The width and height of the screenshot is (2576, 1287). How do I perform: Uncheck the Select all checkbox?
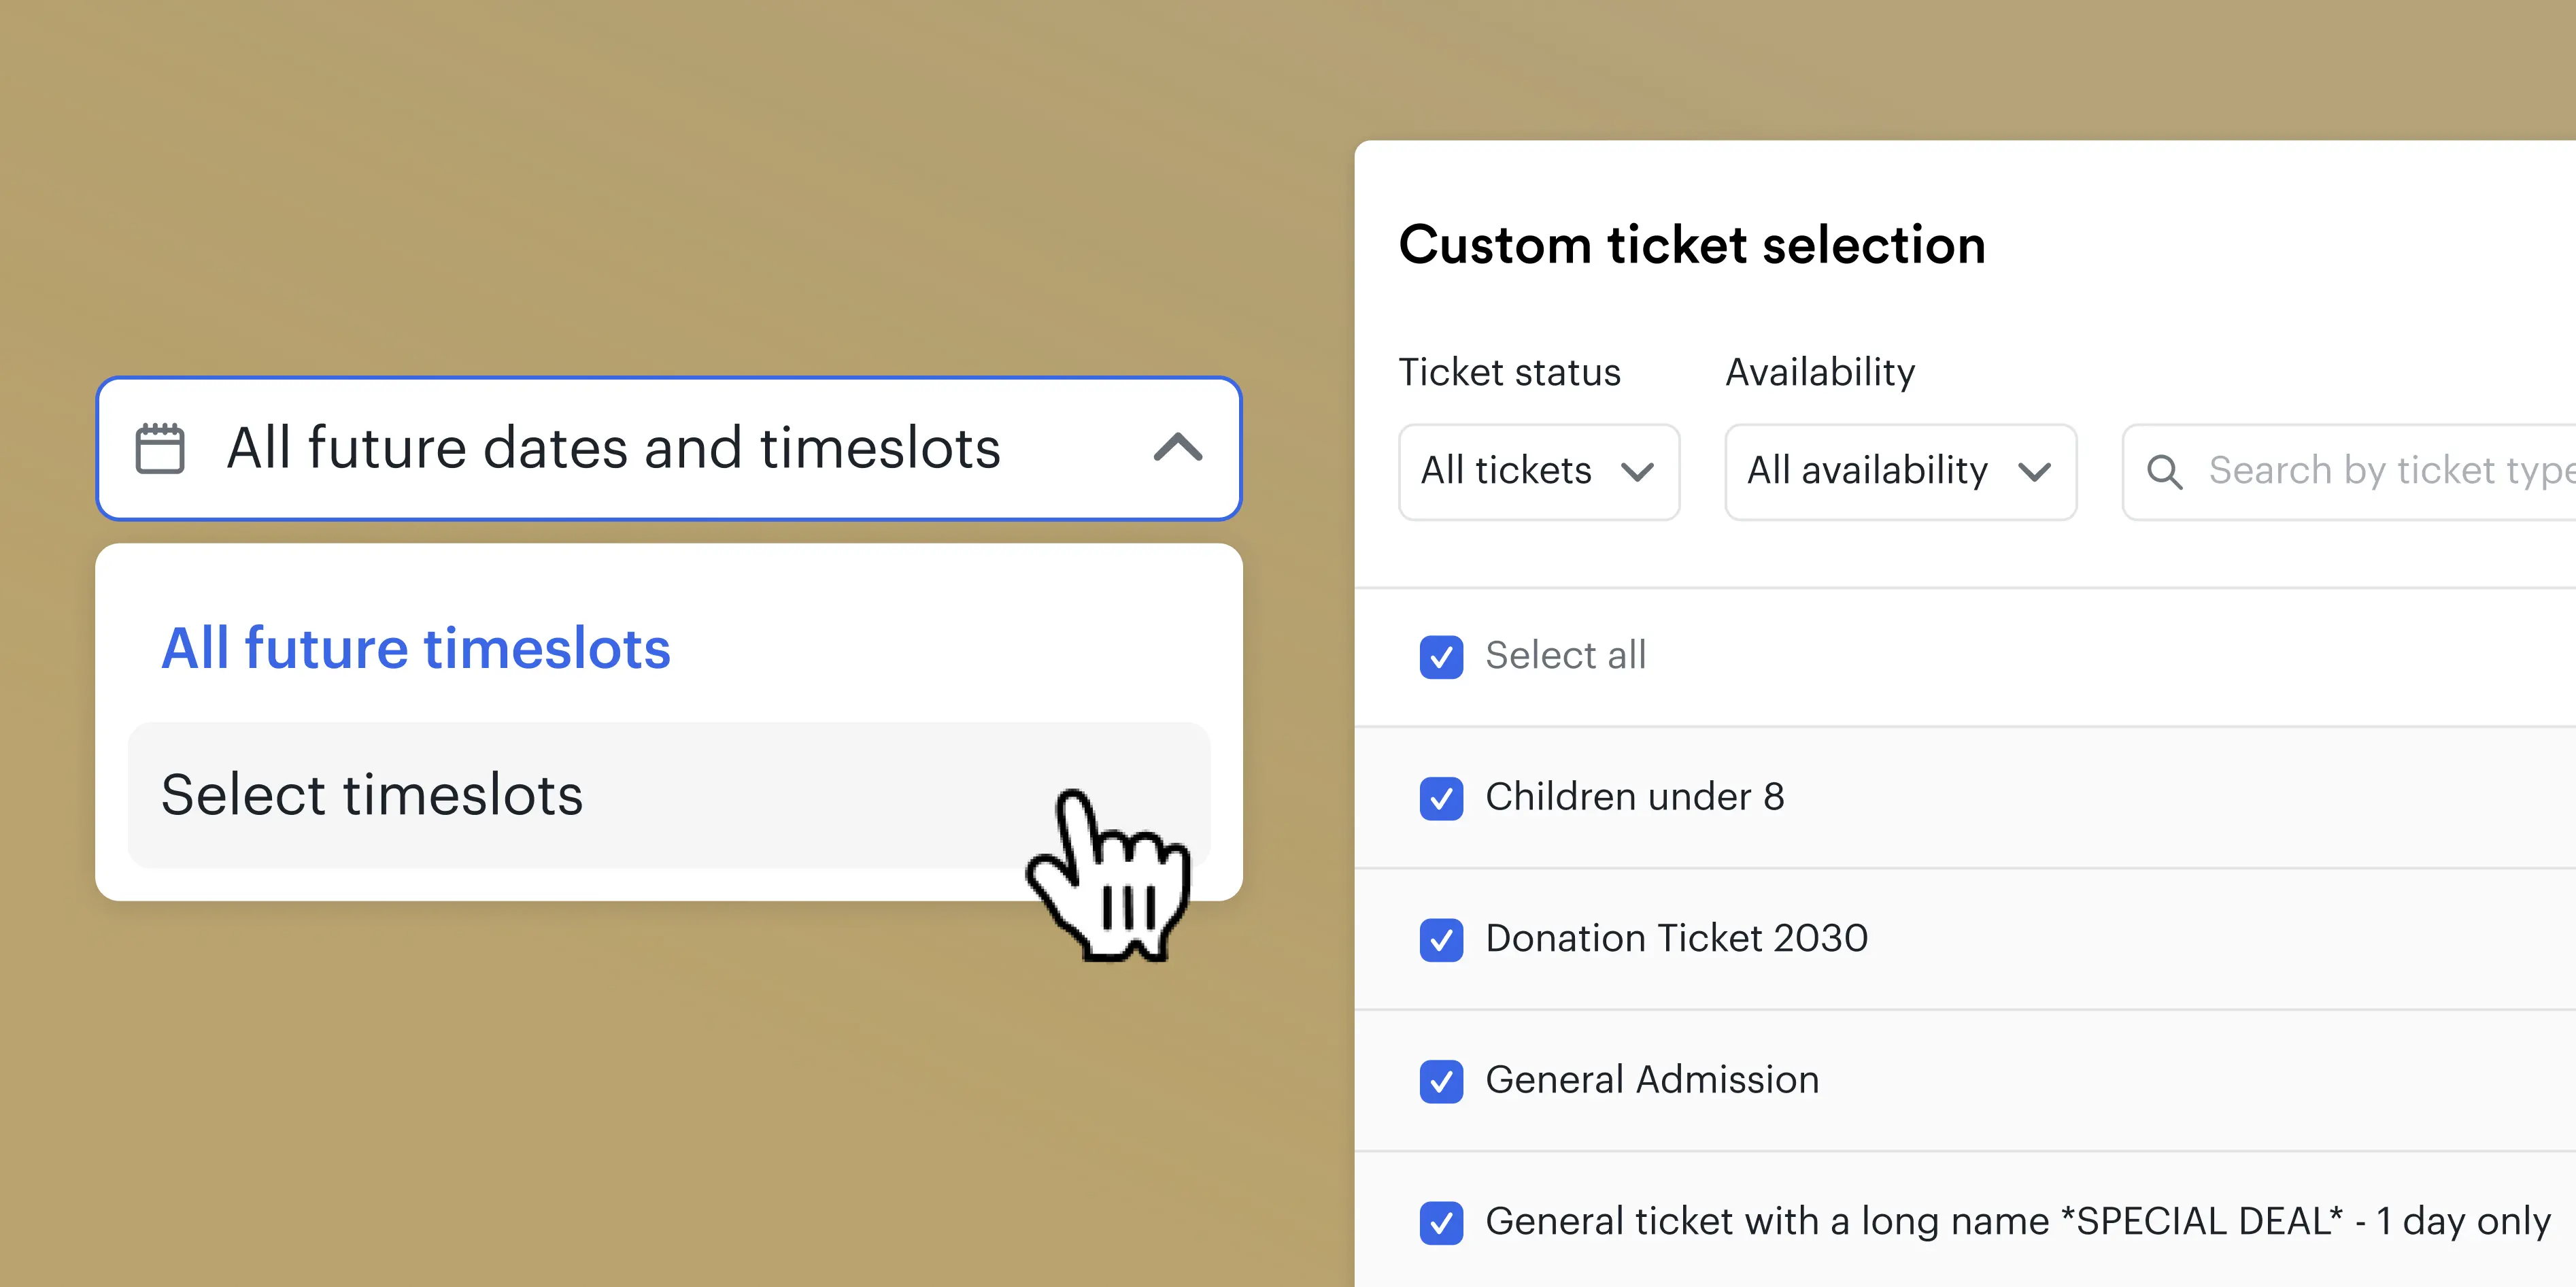tap(1441, 657)
